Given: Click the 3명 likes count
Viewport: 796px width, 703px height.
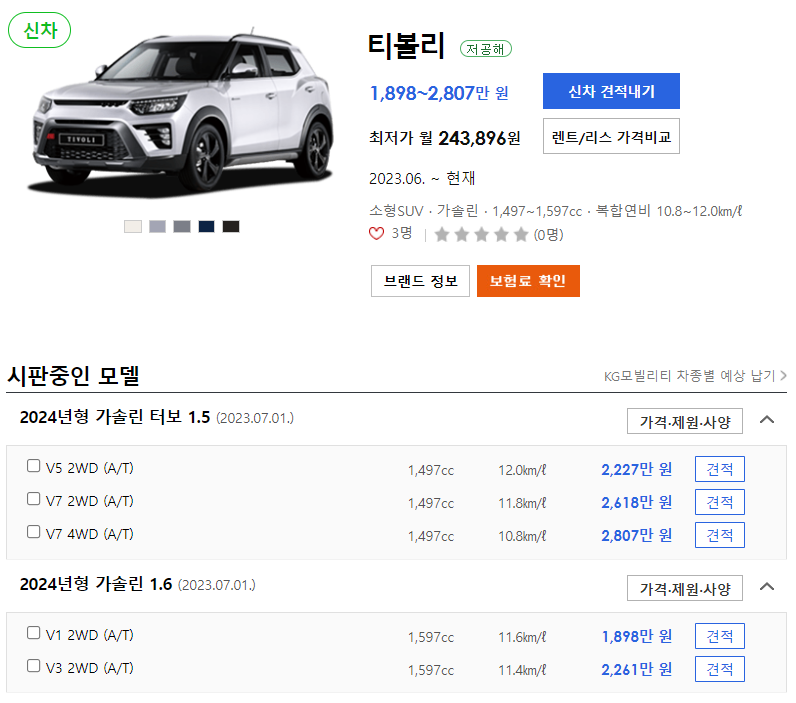Looking at the screenshot, I should (402, 233).
